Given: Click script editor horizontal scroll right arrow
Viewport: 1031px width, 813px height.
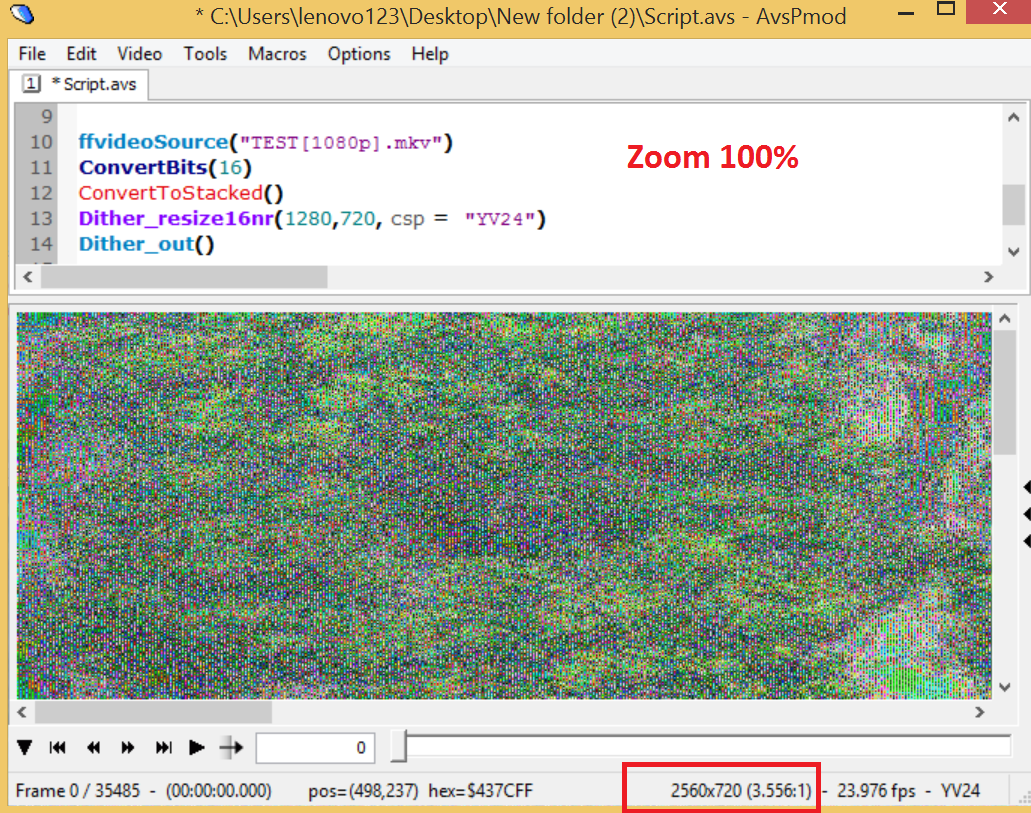Looking at the screenshot, I should pyautogui.click(x=988, y=277).
